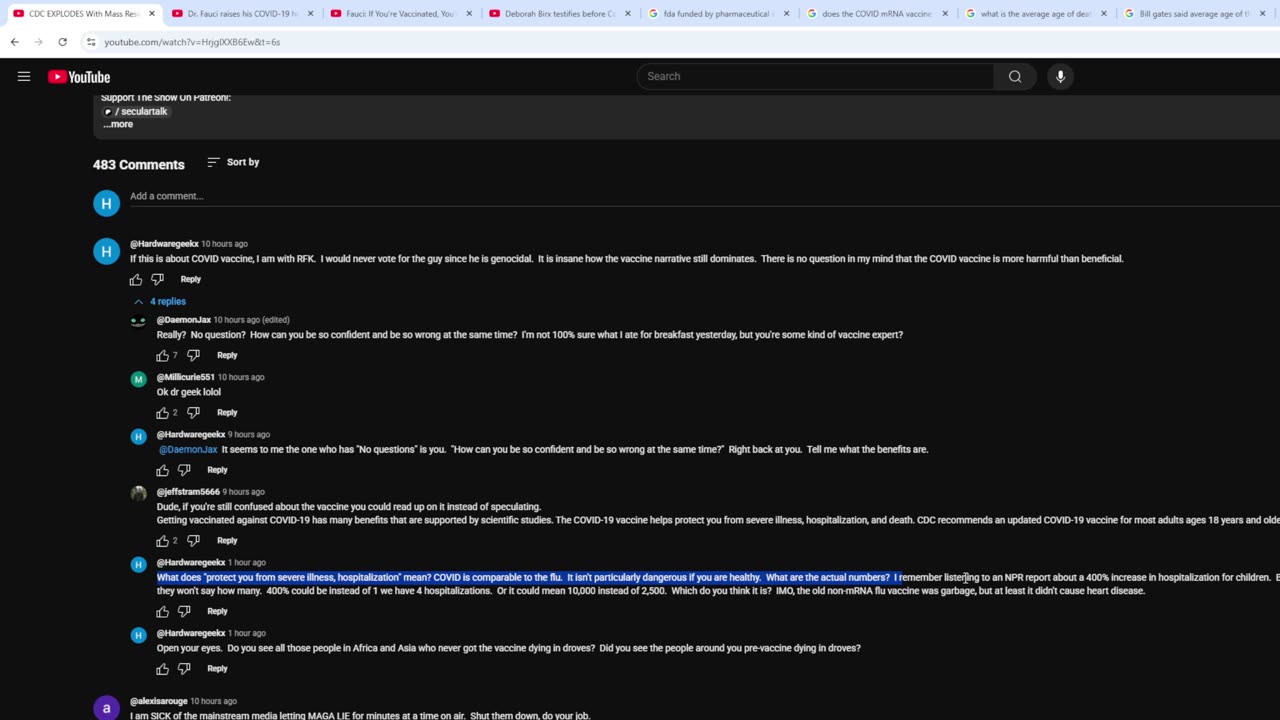Reply to jeffstram5666's comment

227,541
